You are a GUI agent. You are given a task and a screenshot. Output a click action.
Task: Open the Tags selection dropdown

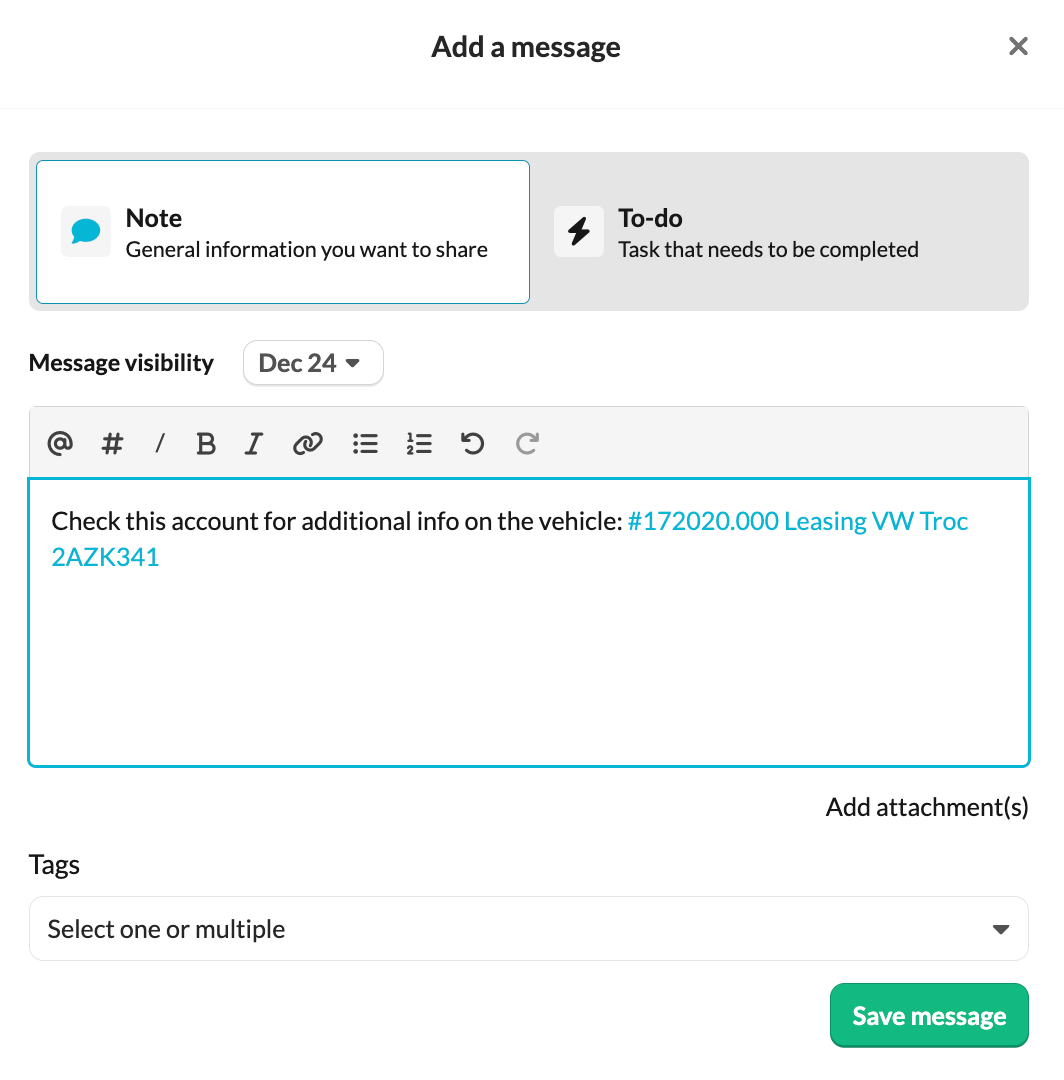pos(528,928)
